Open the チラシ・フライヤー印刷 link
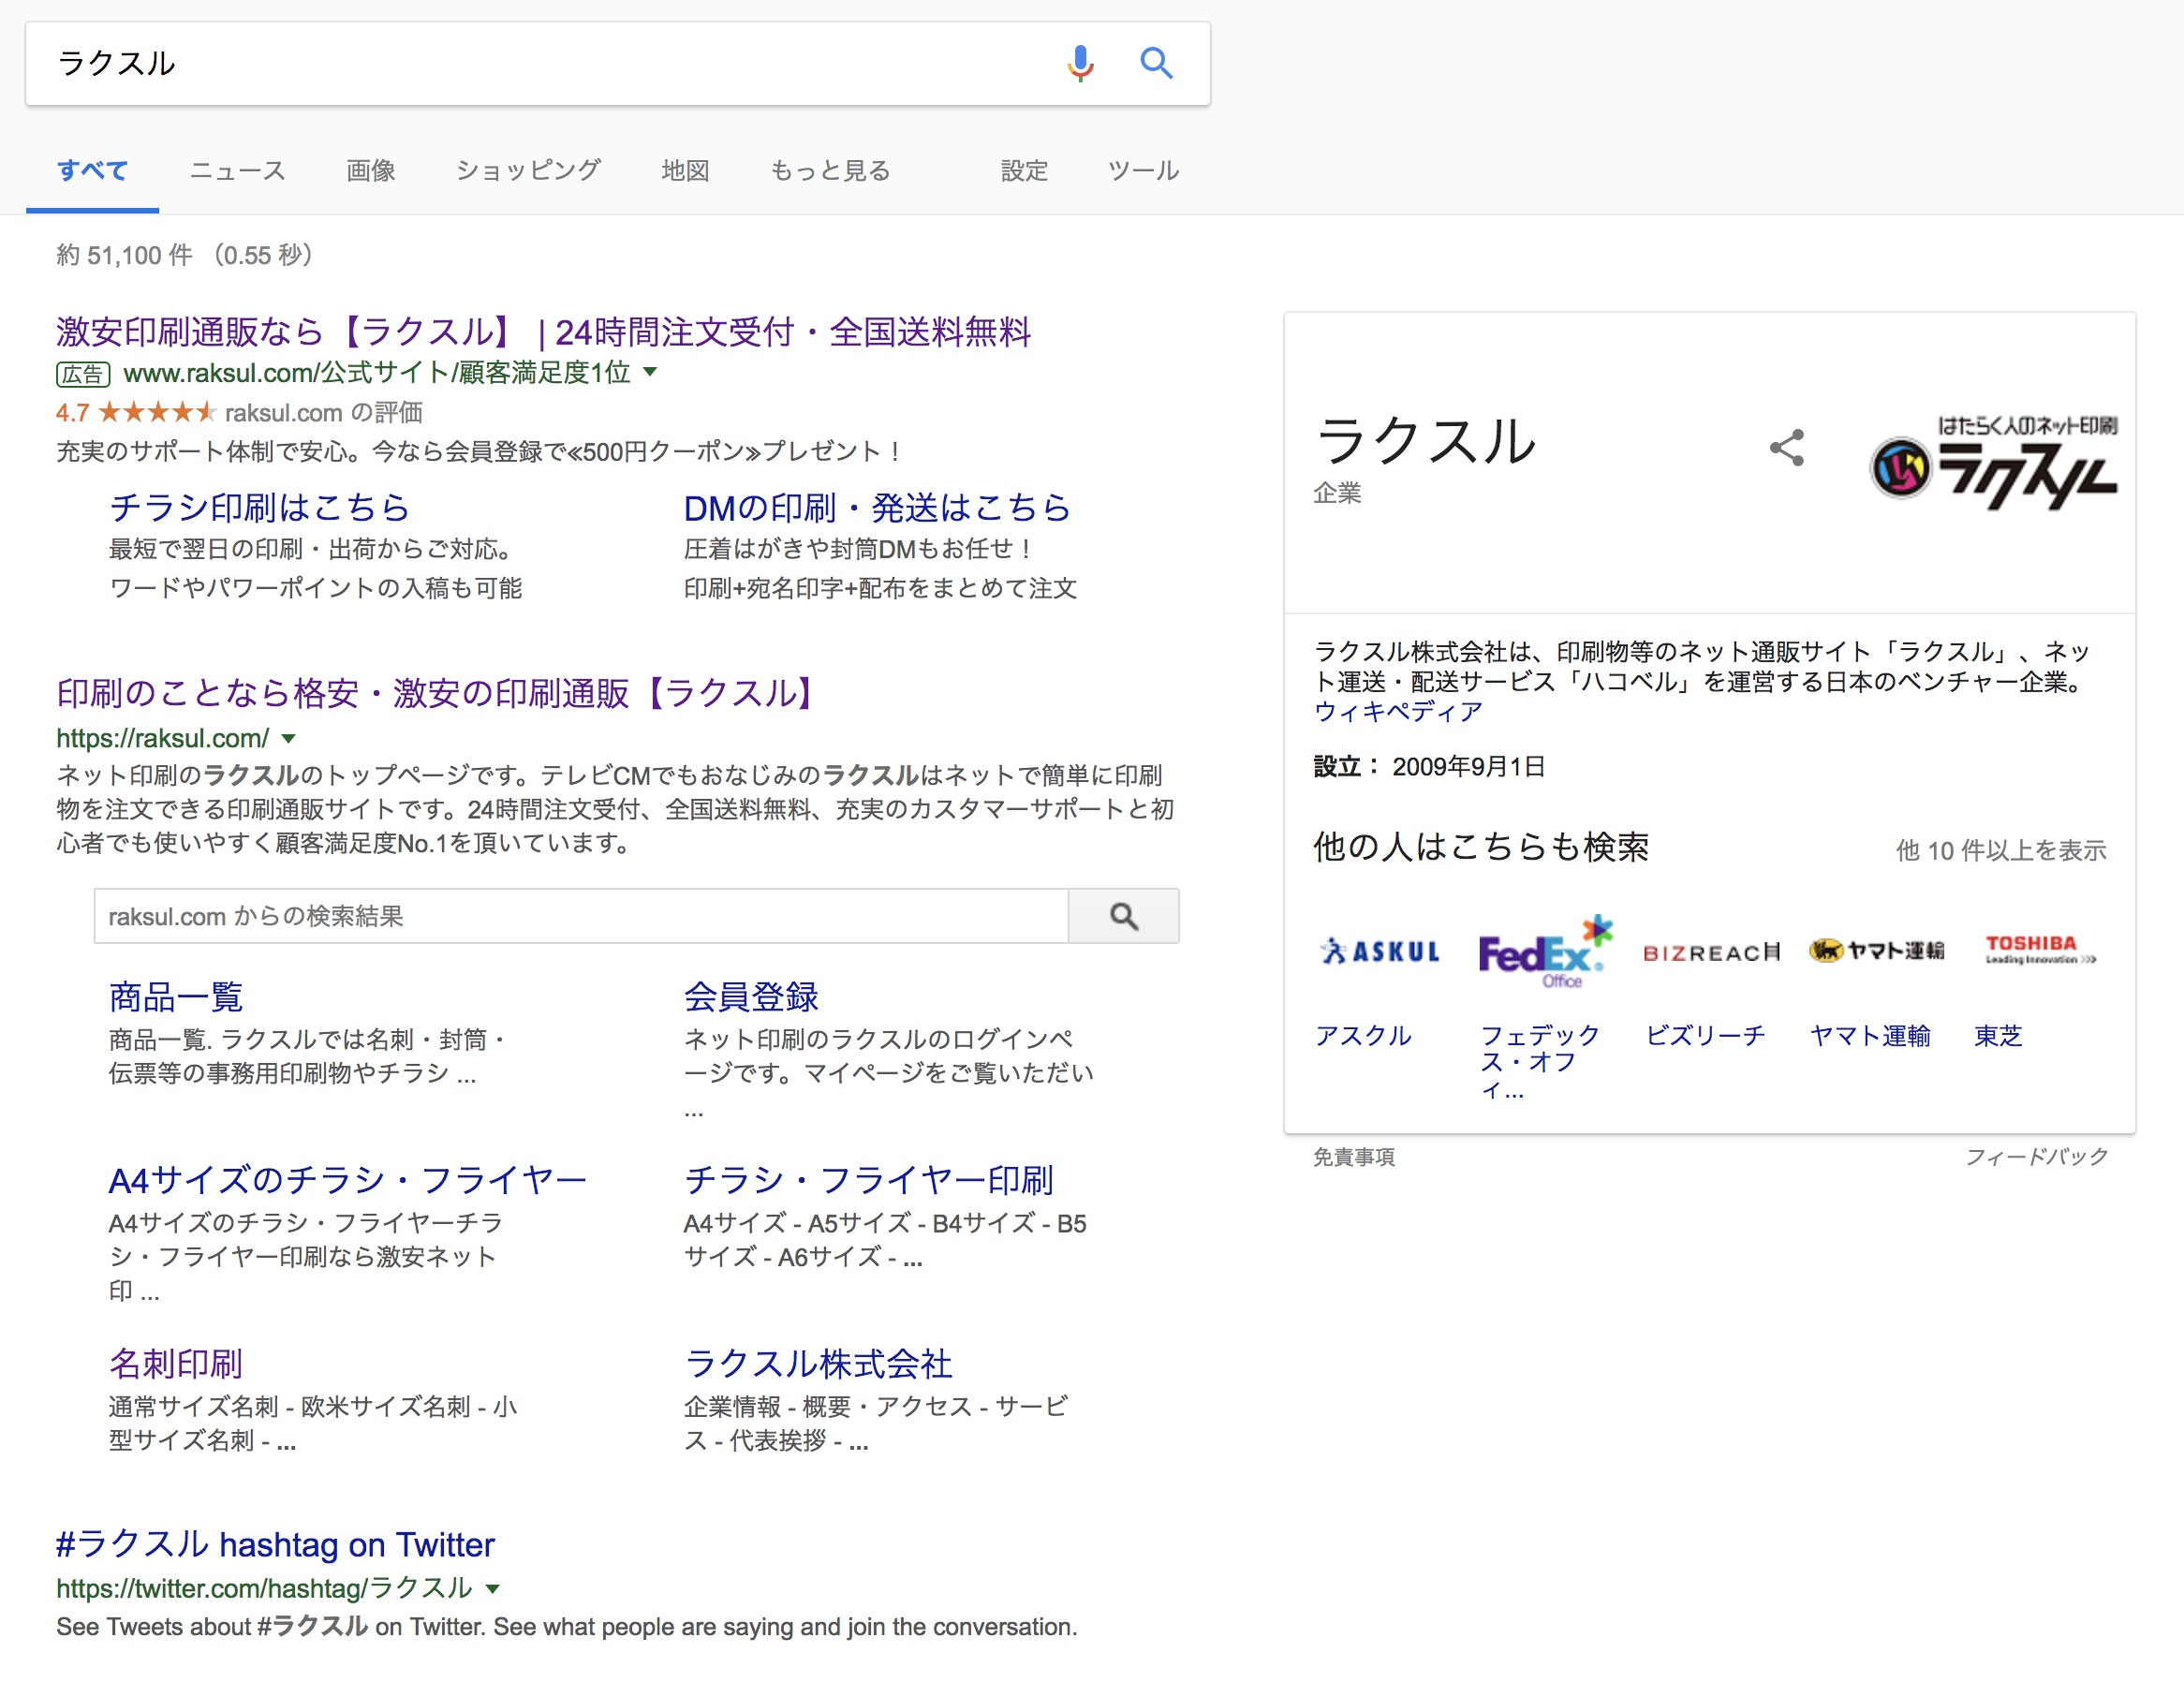The height and width of the screenshot is (1682, 2184). pos(868,1180)
